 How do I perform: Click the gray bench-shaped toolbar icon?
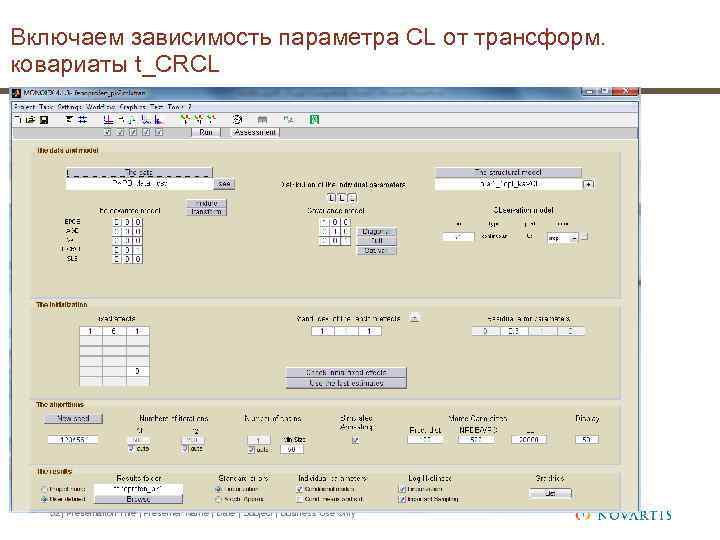(x=262, y=120)
